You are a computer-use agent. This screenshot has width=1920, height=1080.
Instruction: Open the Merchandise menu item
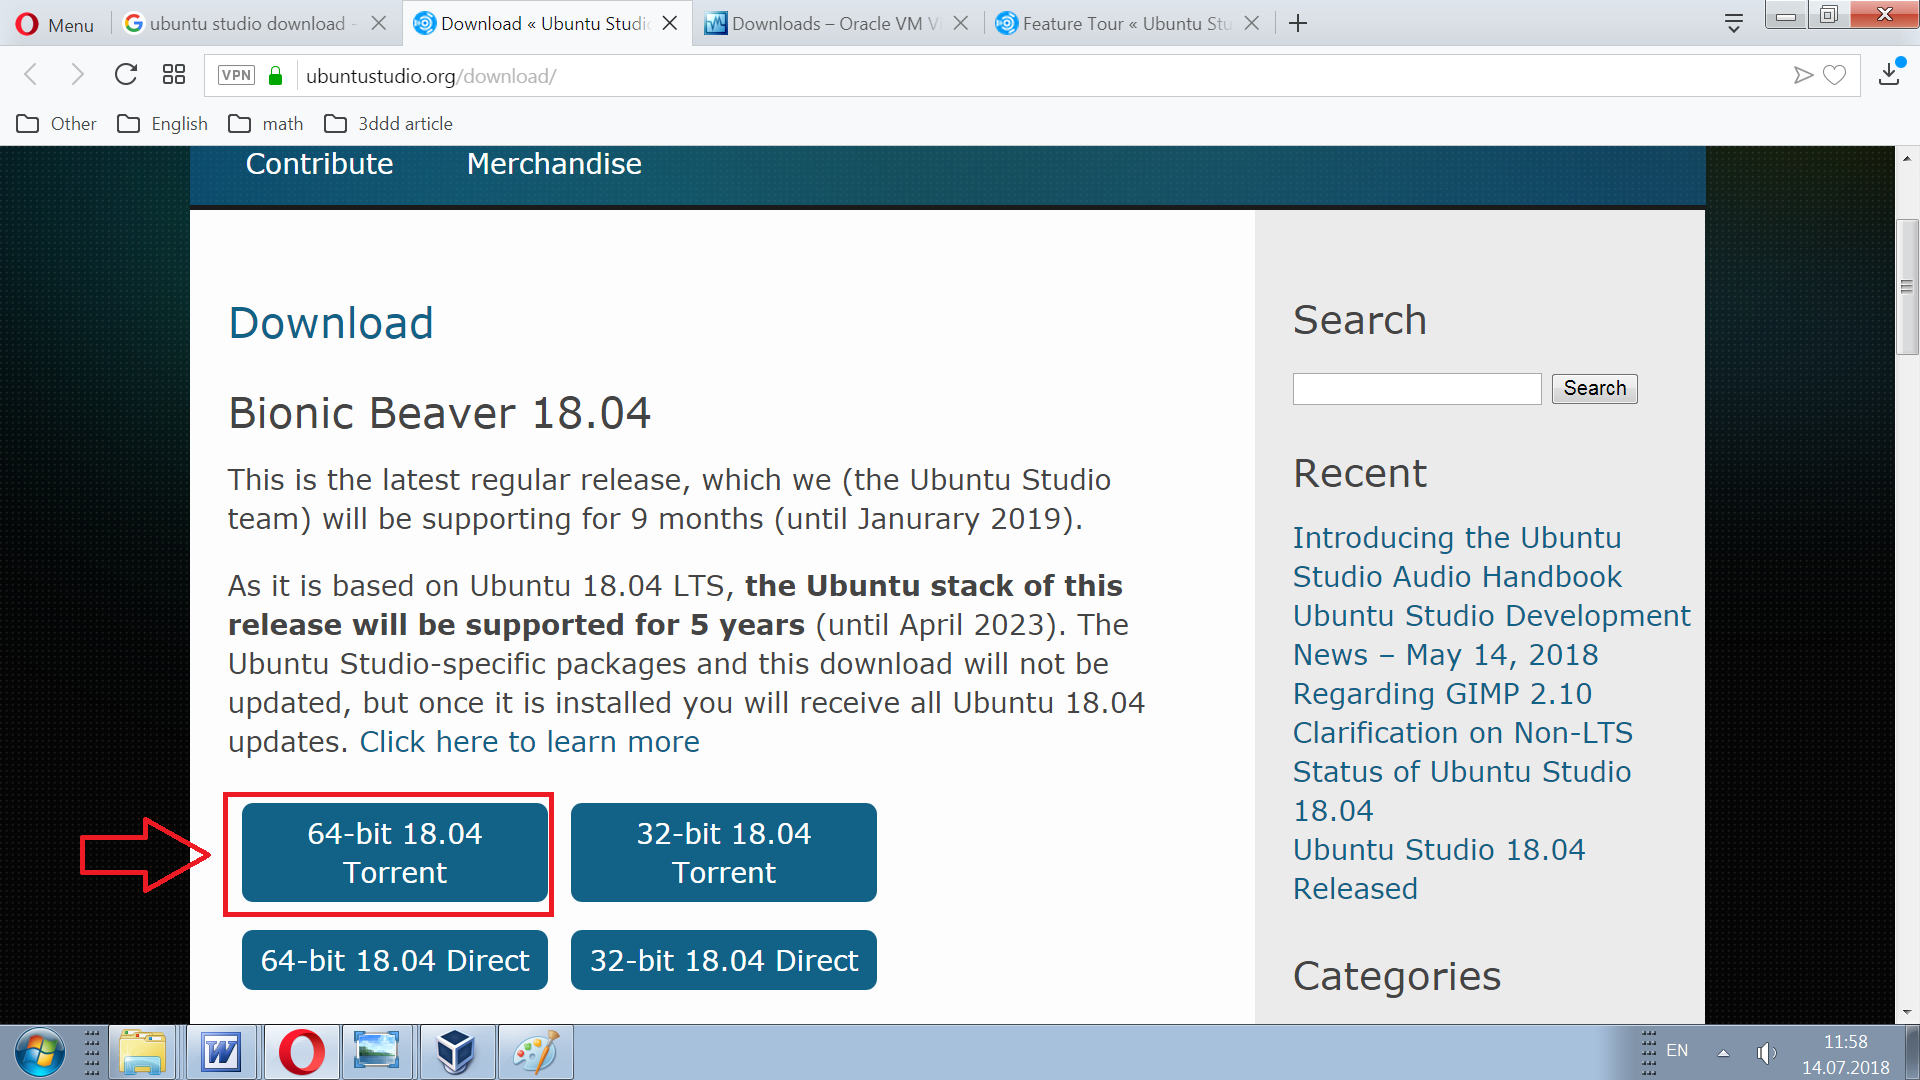pos(554,164)
